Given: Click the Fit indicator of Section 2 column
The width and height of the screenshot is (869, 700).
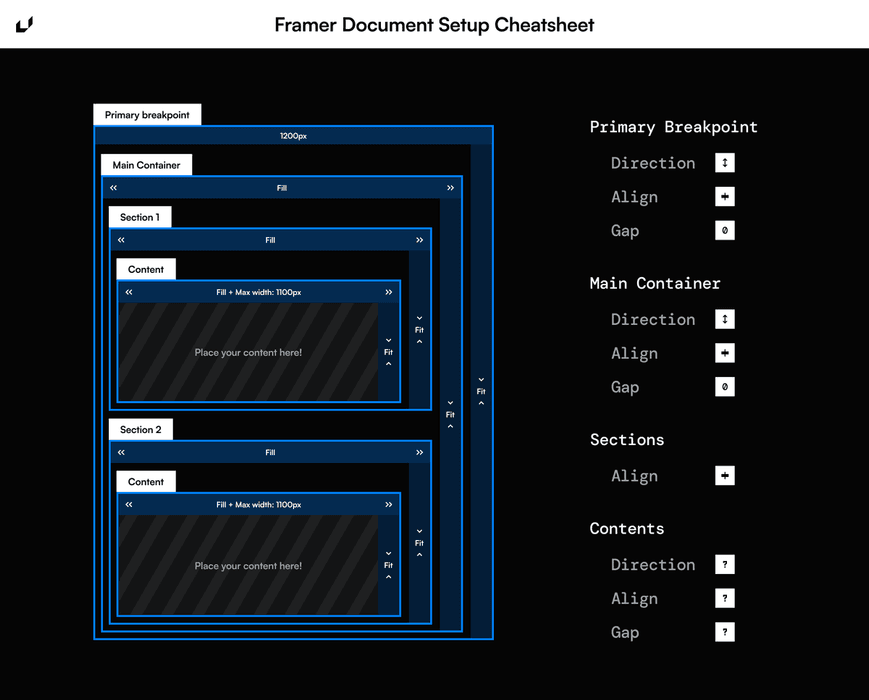Looking at the screenshot, I should pyautogui.click(x=419, y=543).
